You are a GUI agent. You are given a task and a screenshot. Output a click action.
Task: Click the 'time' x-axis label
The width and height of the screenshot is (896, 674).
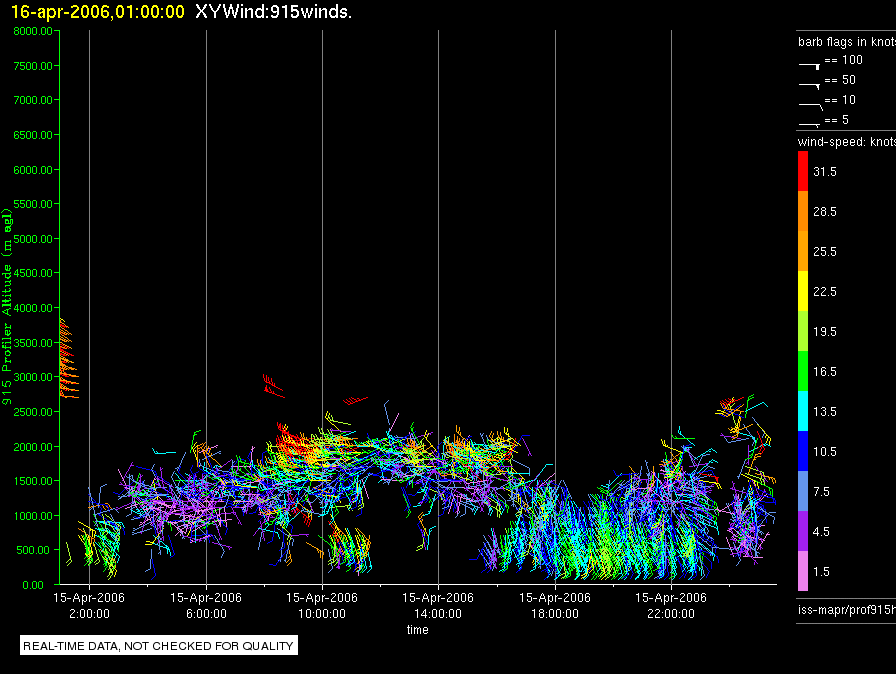coord(418,629)
